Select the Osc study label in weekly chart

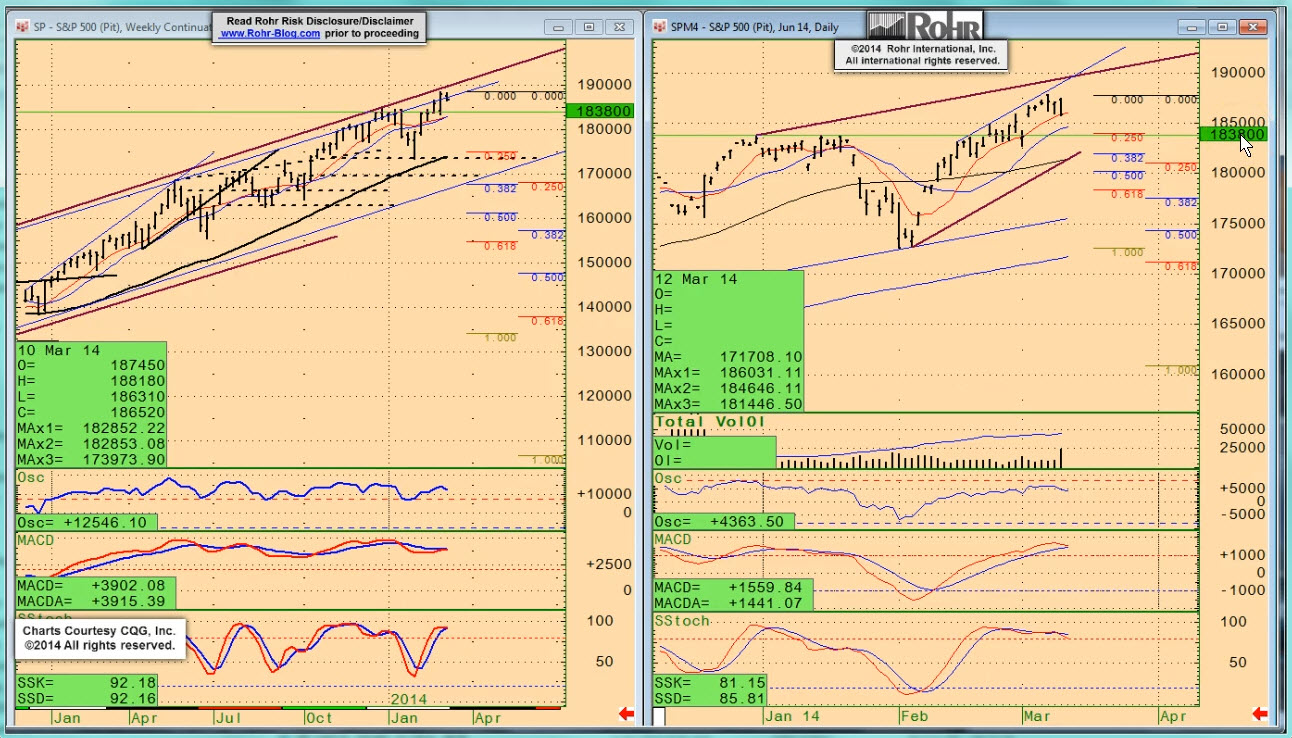pos(30,478)
